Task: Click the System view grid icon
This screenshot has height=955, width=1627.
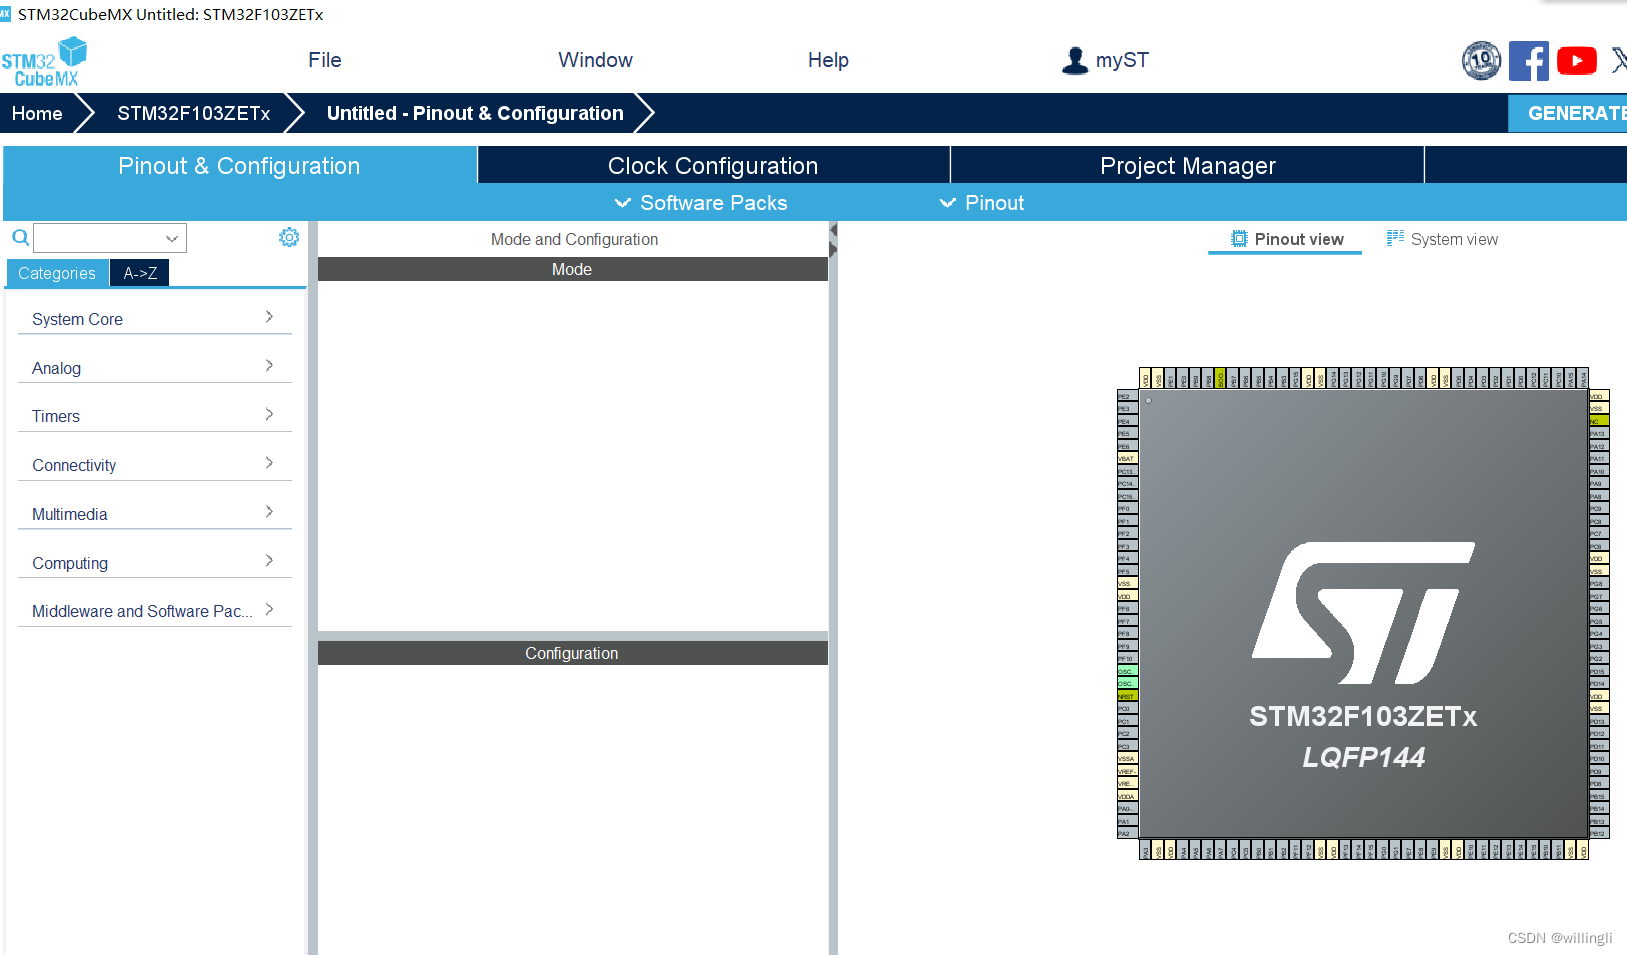Action: (x=1395, y=238)
